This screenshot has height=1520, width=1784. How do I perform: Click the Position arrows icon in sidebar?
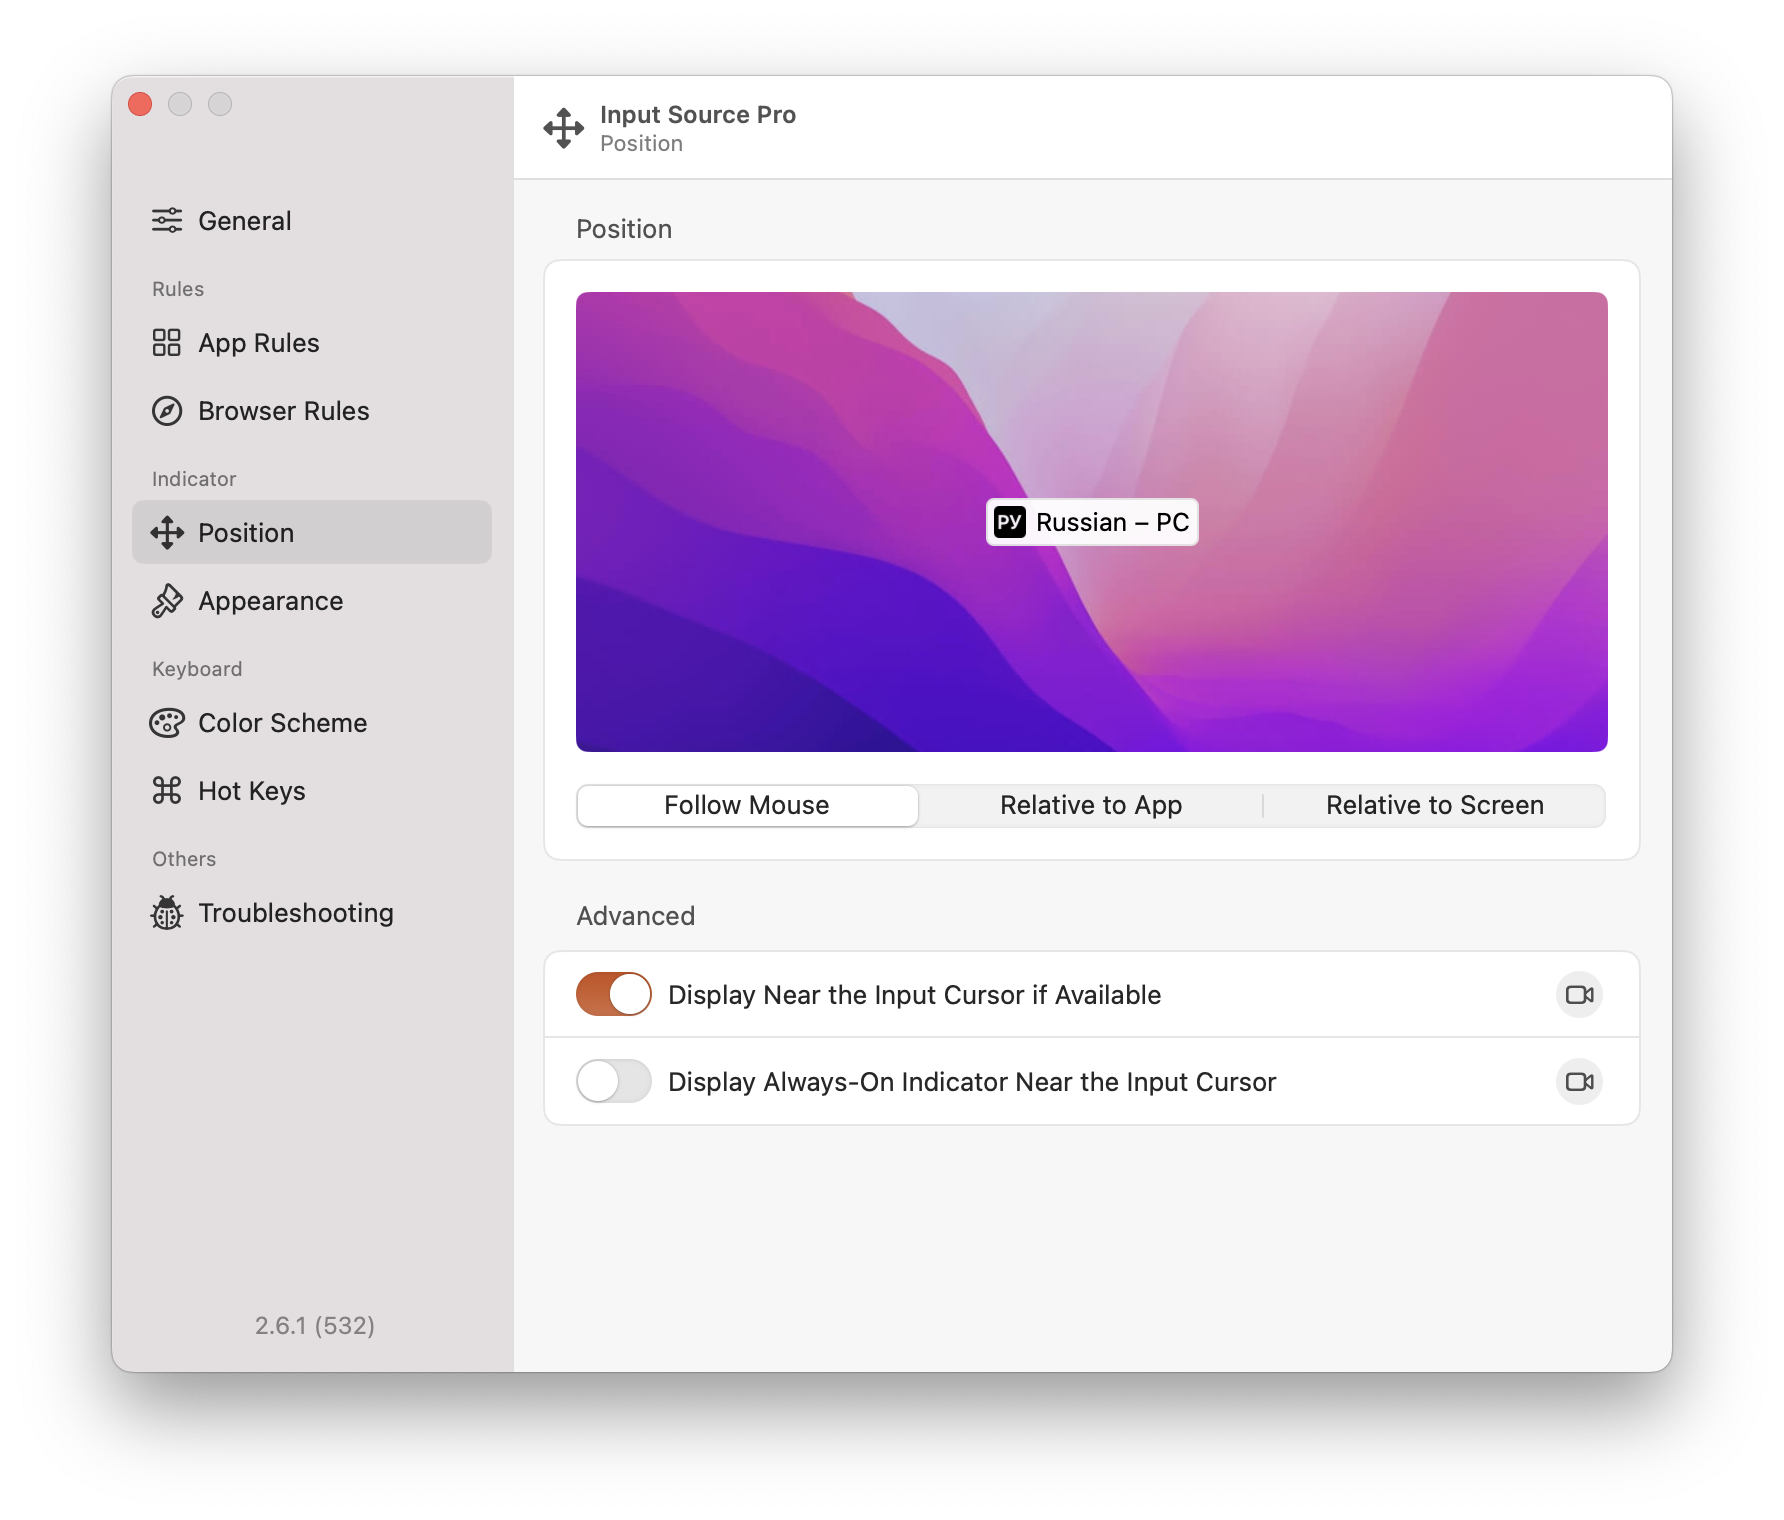coord(167,533)
